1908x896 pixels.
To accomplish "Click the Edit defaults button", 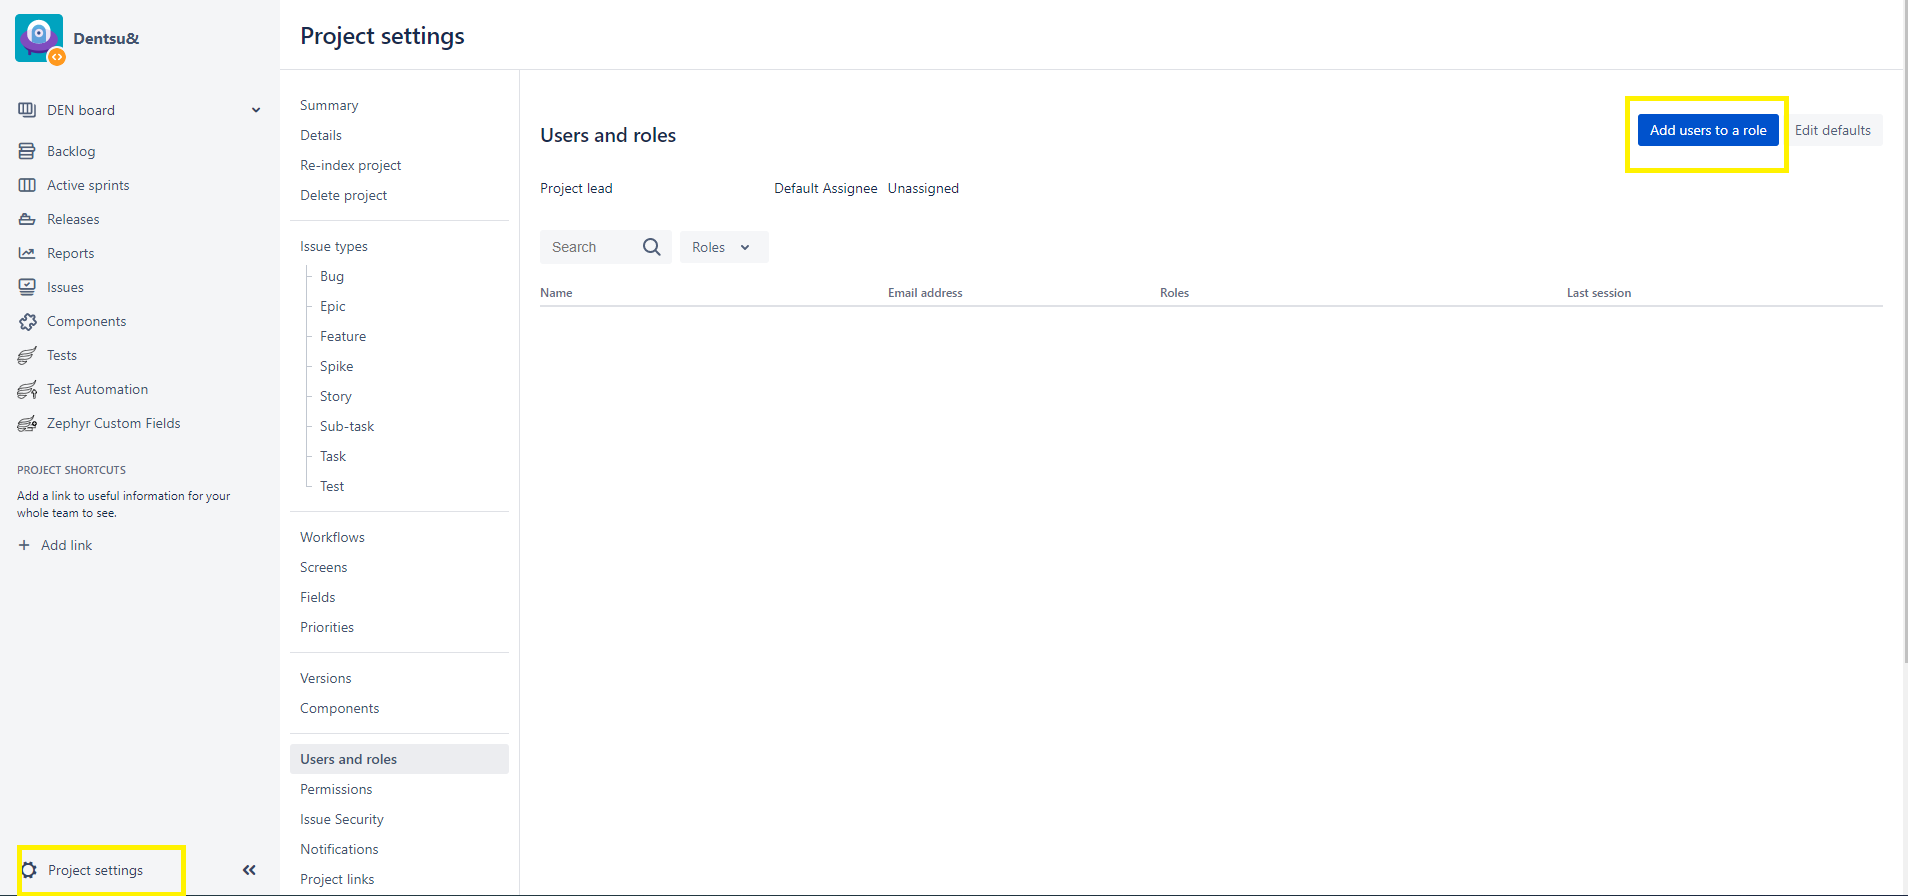I will 1832,130.
